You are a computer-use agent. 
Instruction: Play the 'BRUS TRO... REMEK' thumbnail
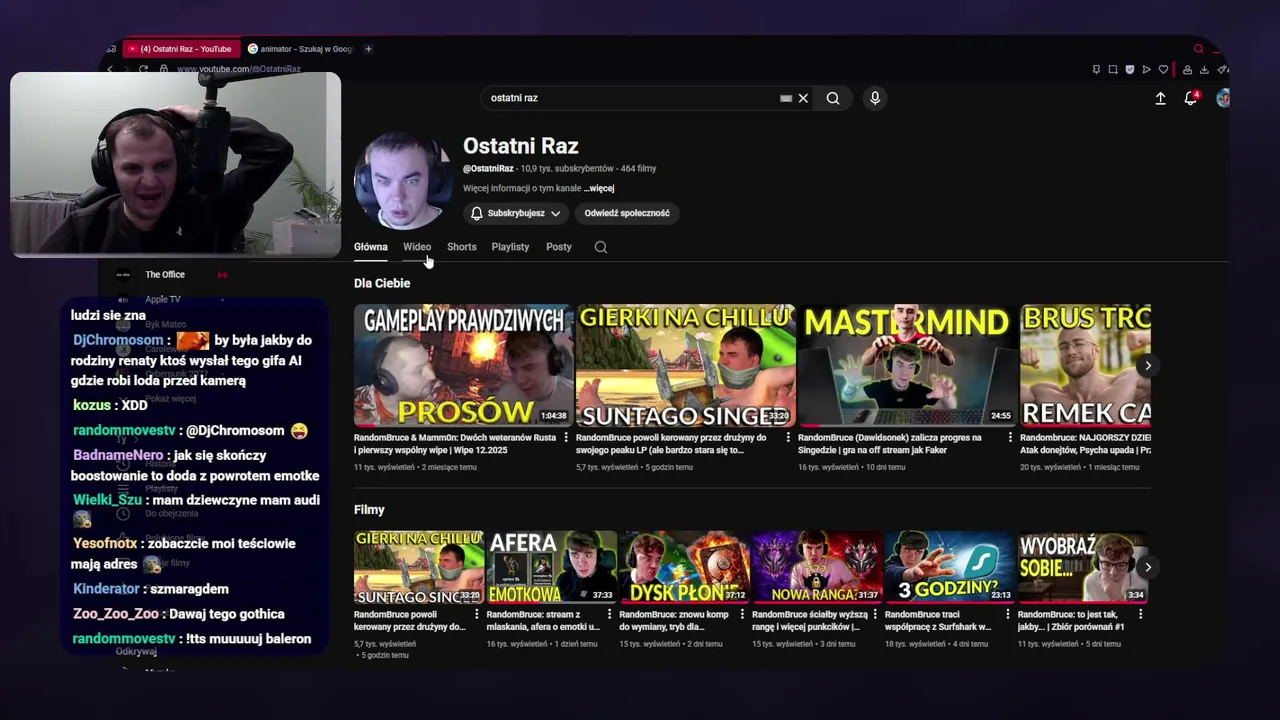click(1085, 366)
